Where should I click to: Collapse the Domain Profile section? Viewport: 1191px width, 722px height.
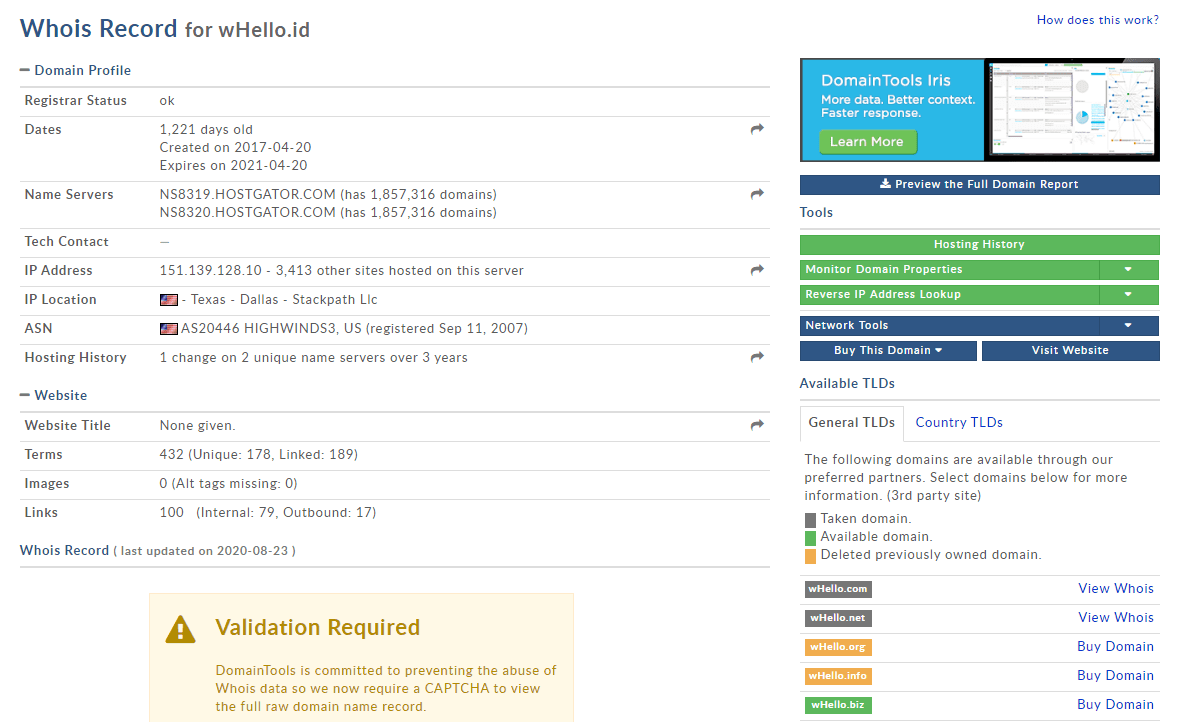point(25,71)
